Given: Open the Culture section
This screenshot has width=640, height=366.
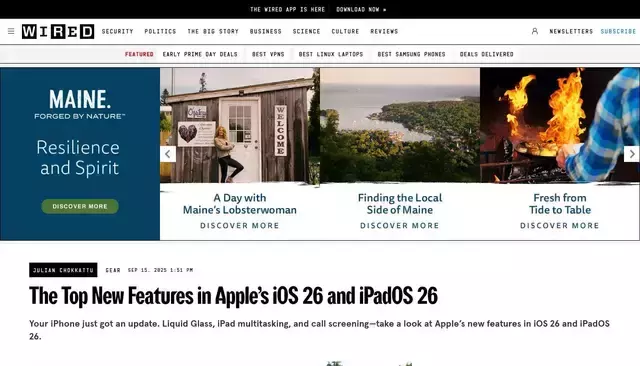Looking at the screenshot, I should click(345, 31).
